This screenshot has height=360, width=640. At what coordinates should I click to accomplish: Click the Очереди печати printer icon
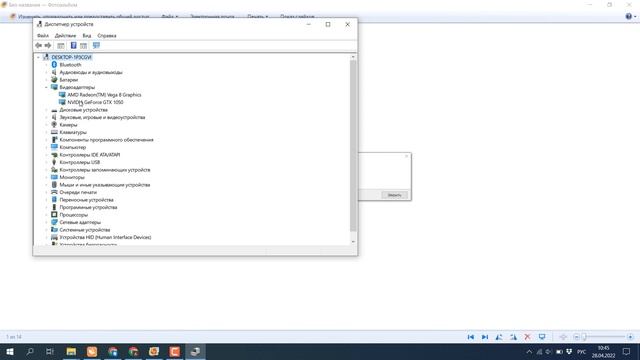[54, 192]
